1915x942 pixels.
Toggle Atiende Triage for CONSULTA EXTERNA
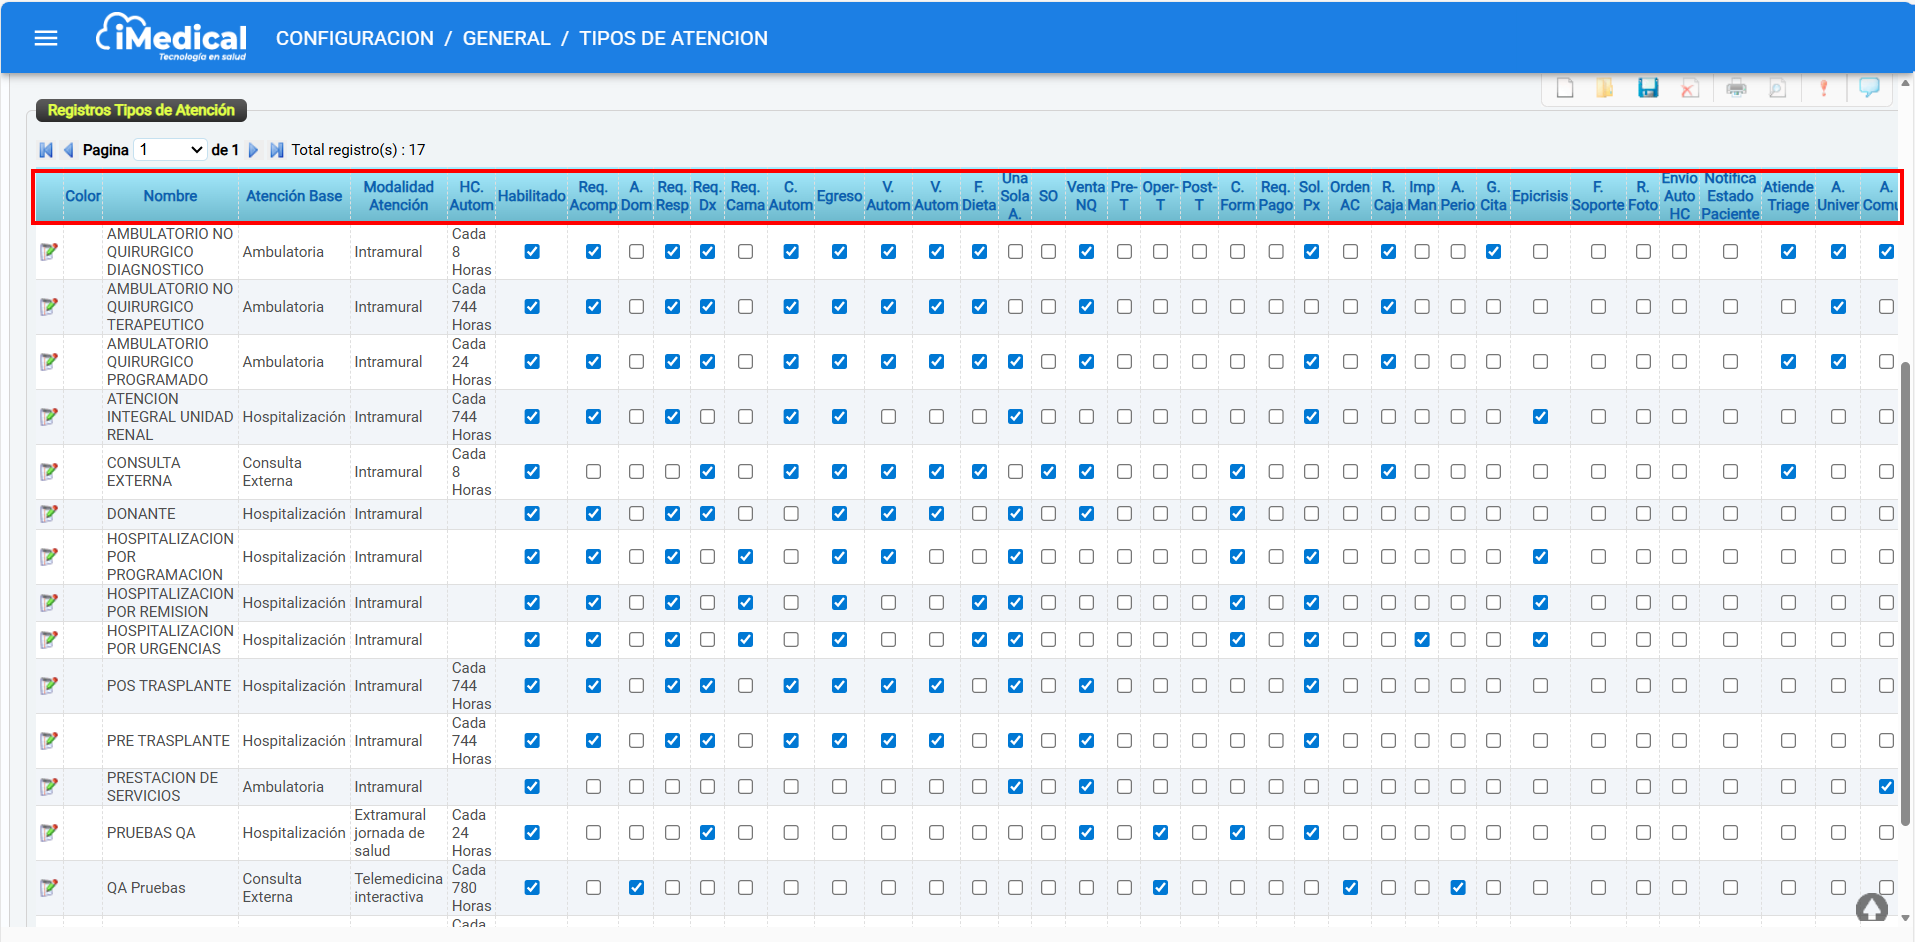tap(1788, 472)
